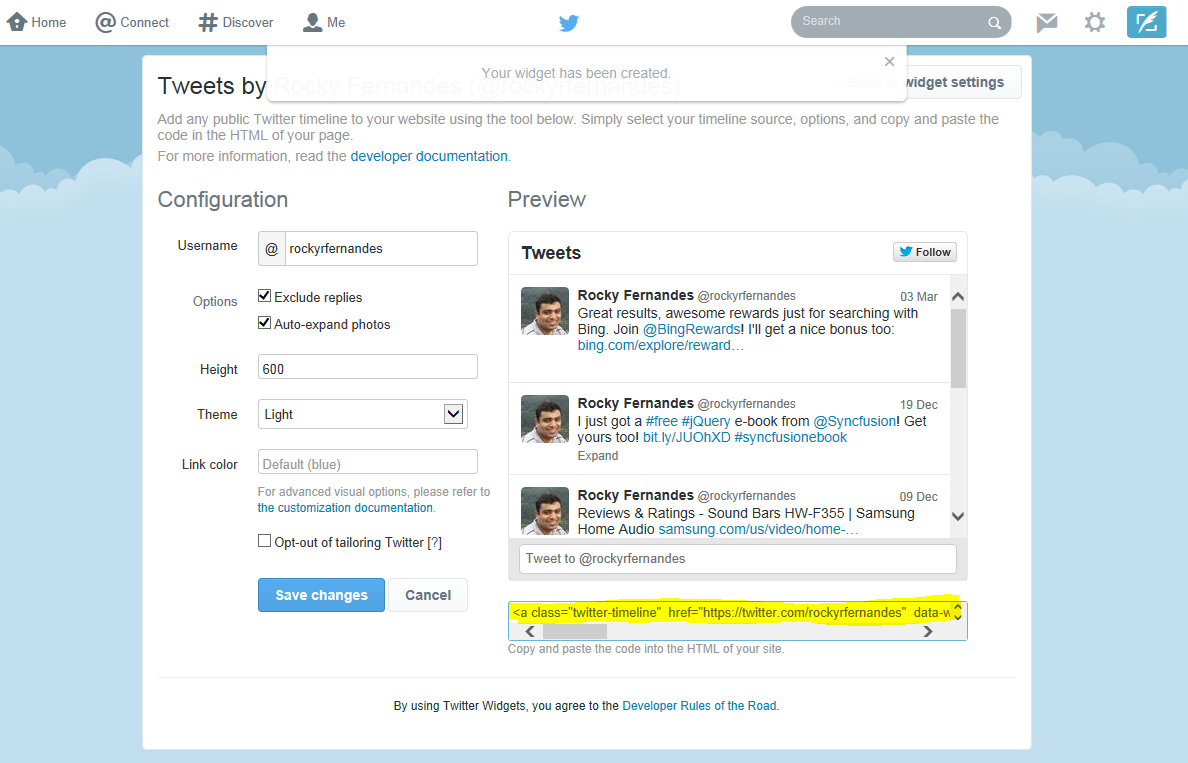This screenshot has height=763, width=1188.
Task: Open Developer Rules of the Road
Action: tap(699, 705)
